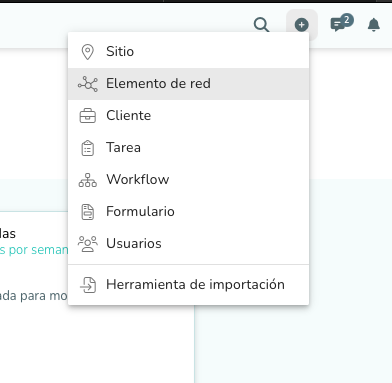Screen dimensions: 392x383
Task: Click the message count badge showing 2
Action: pos(347,20)
